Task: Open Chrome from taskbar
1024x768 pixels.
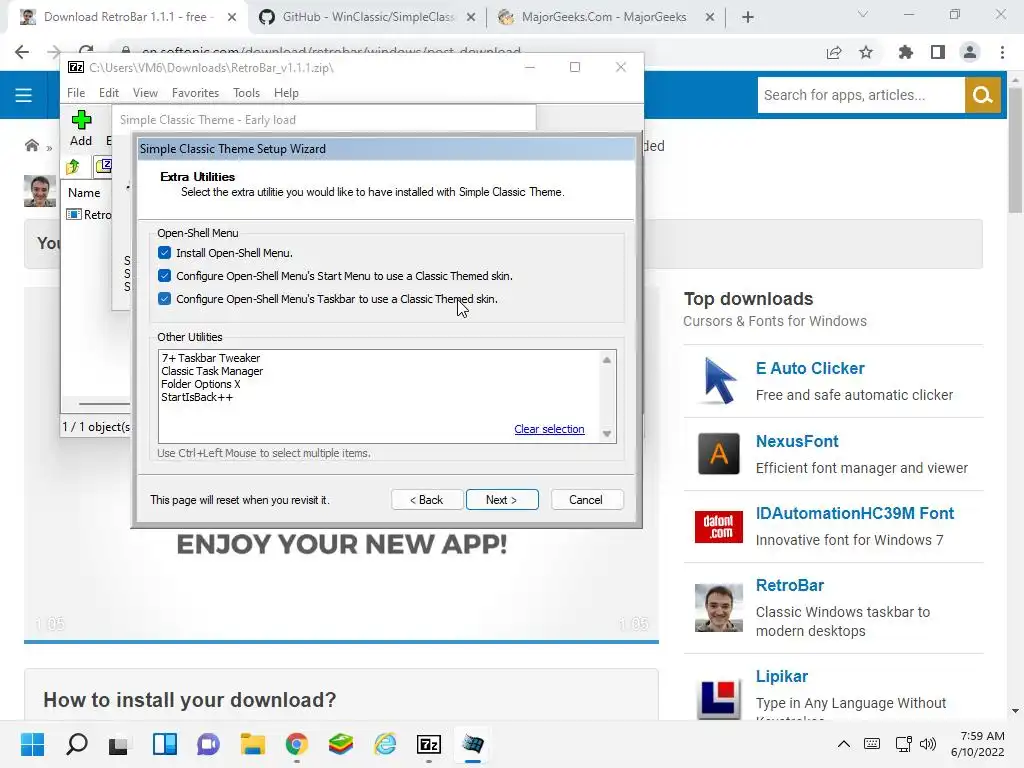Action: pos(296,744)
